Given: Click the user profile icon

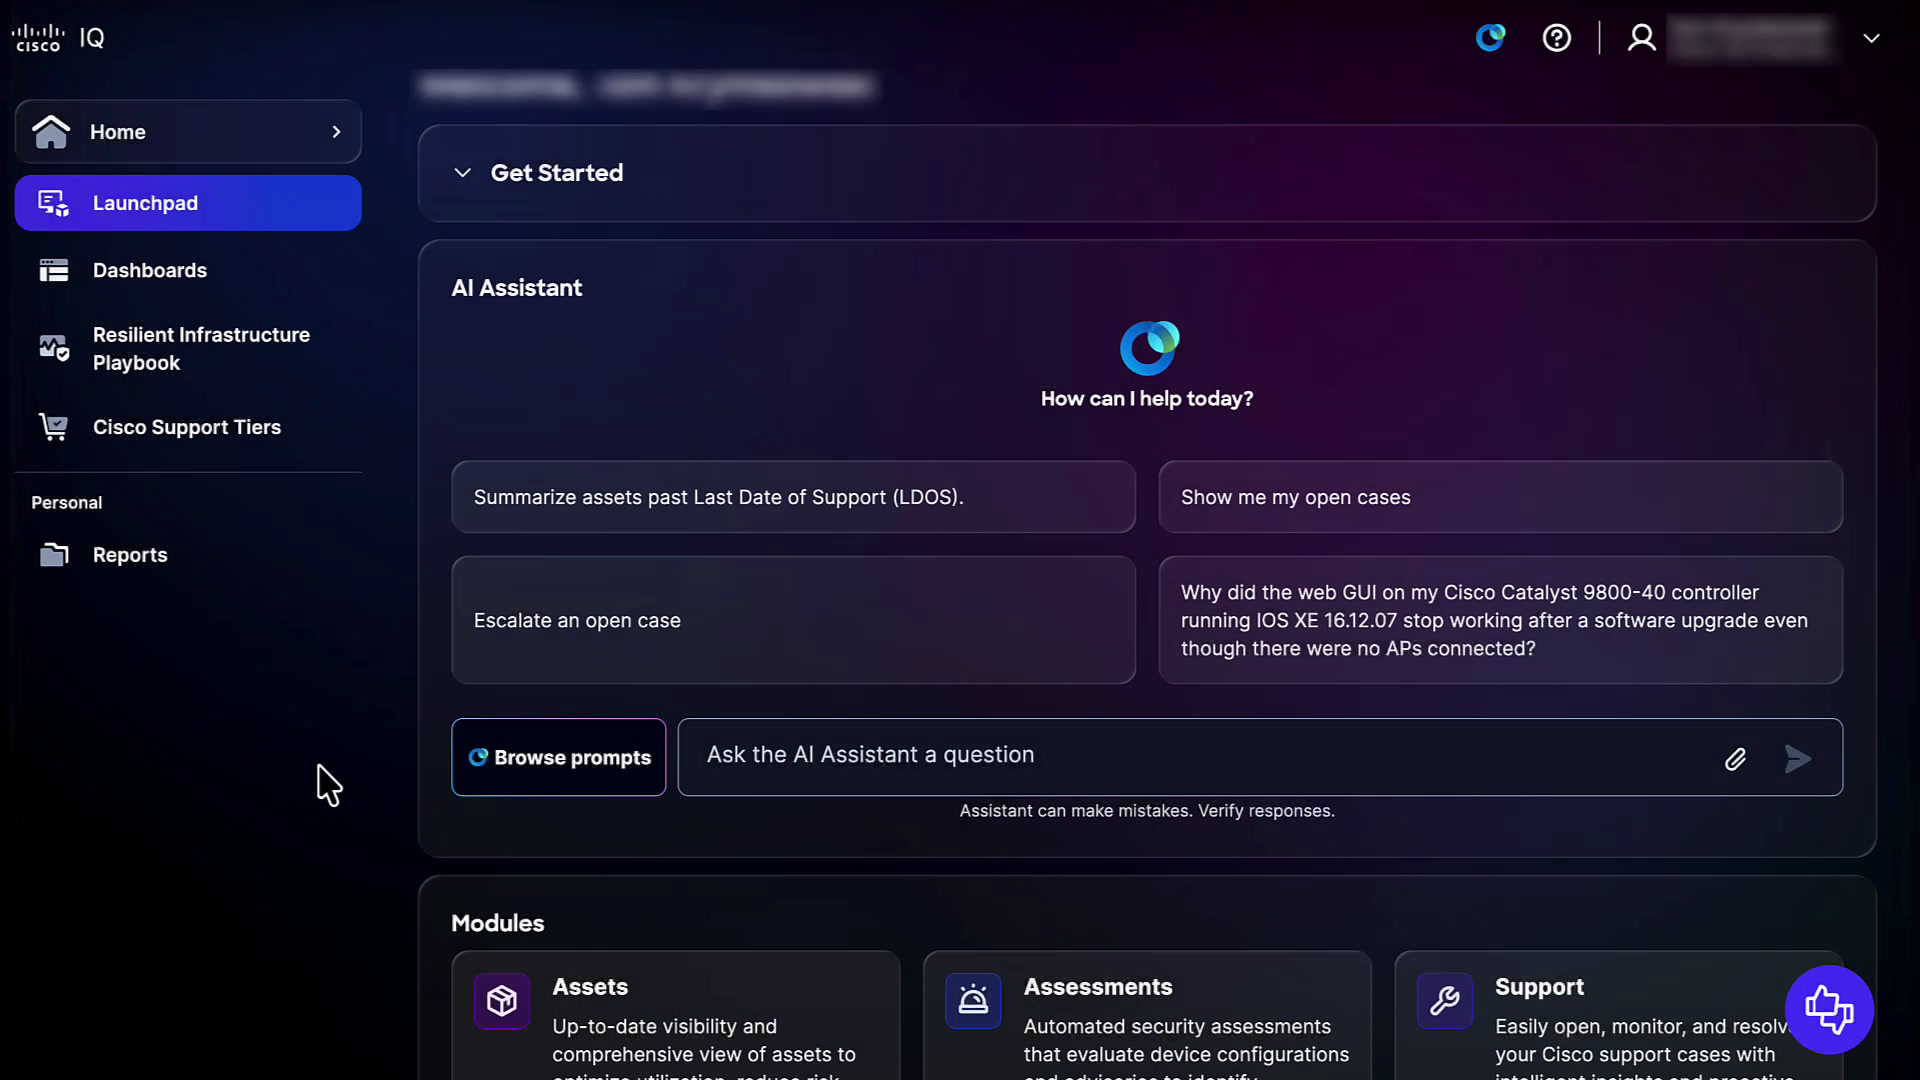Looking at the screenshot, I should click(1641, 38).
